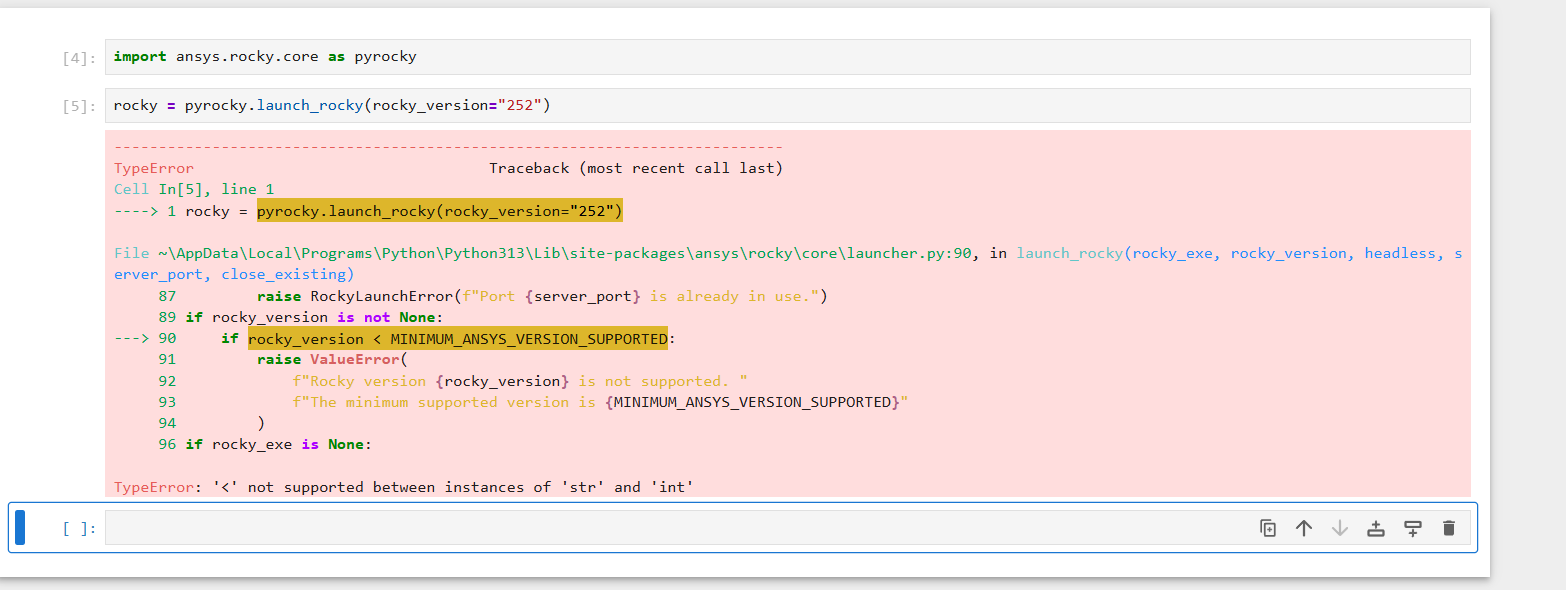Click the empty [ ]: prompt of the active cell
1566x590 pixels.
[78, 529]
